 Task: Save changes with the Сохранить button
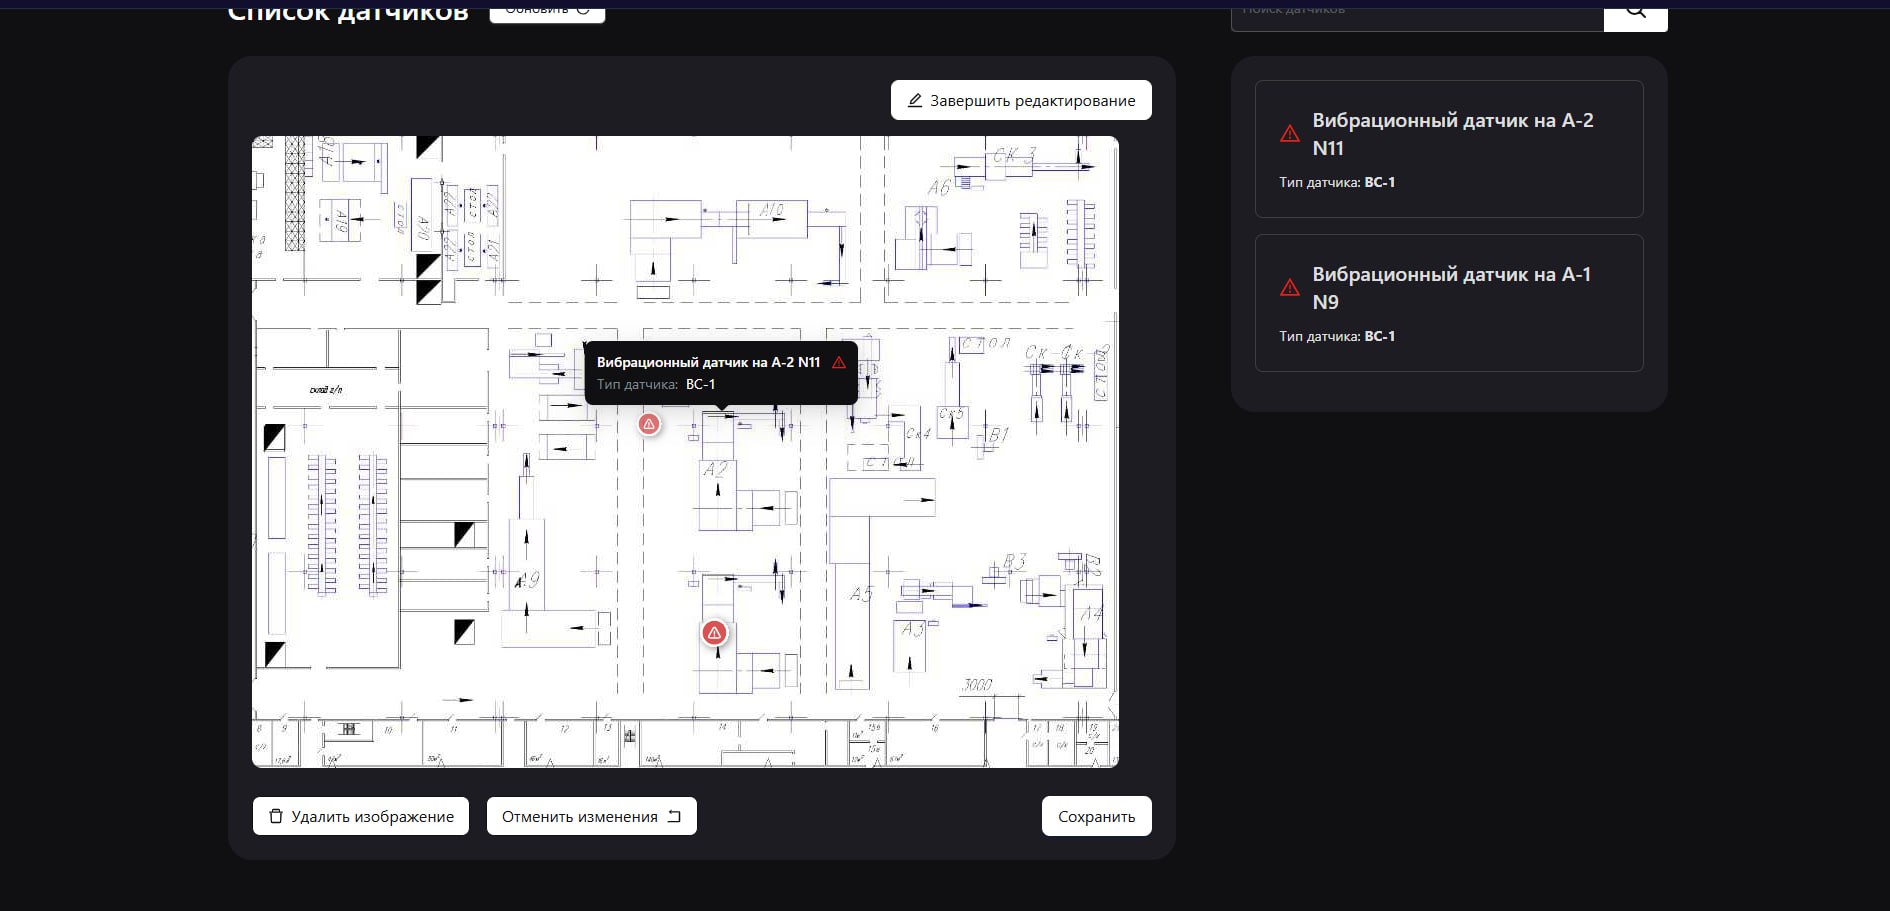click(x=1096, y=816)
